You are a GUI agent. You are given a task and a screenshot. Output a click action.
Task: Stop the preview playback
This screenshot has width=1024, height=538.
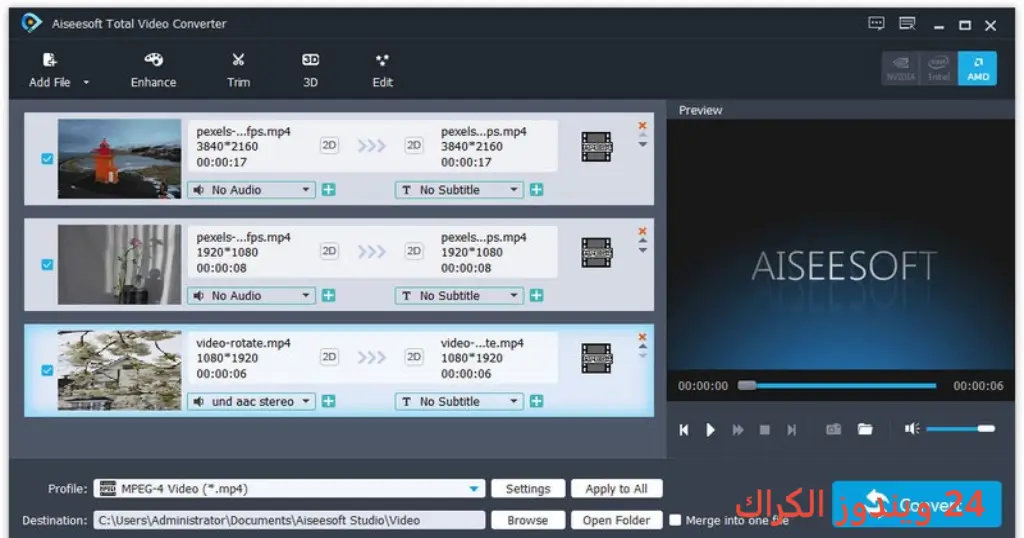pos(765,430)
